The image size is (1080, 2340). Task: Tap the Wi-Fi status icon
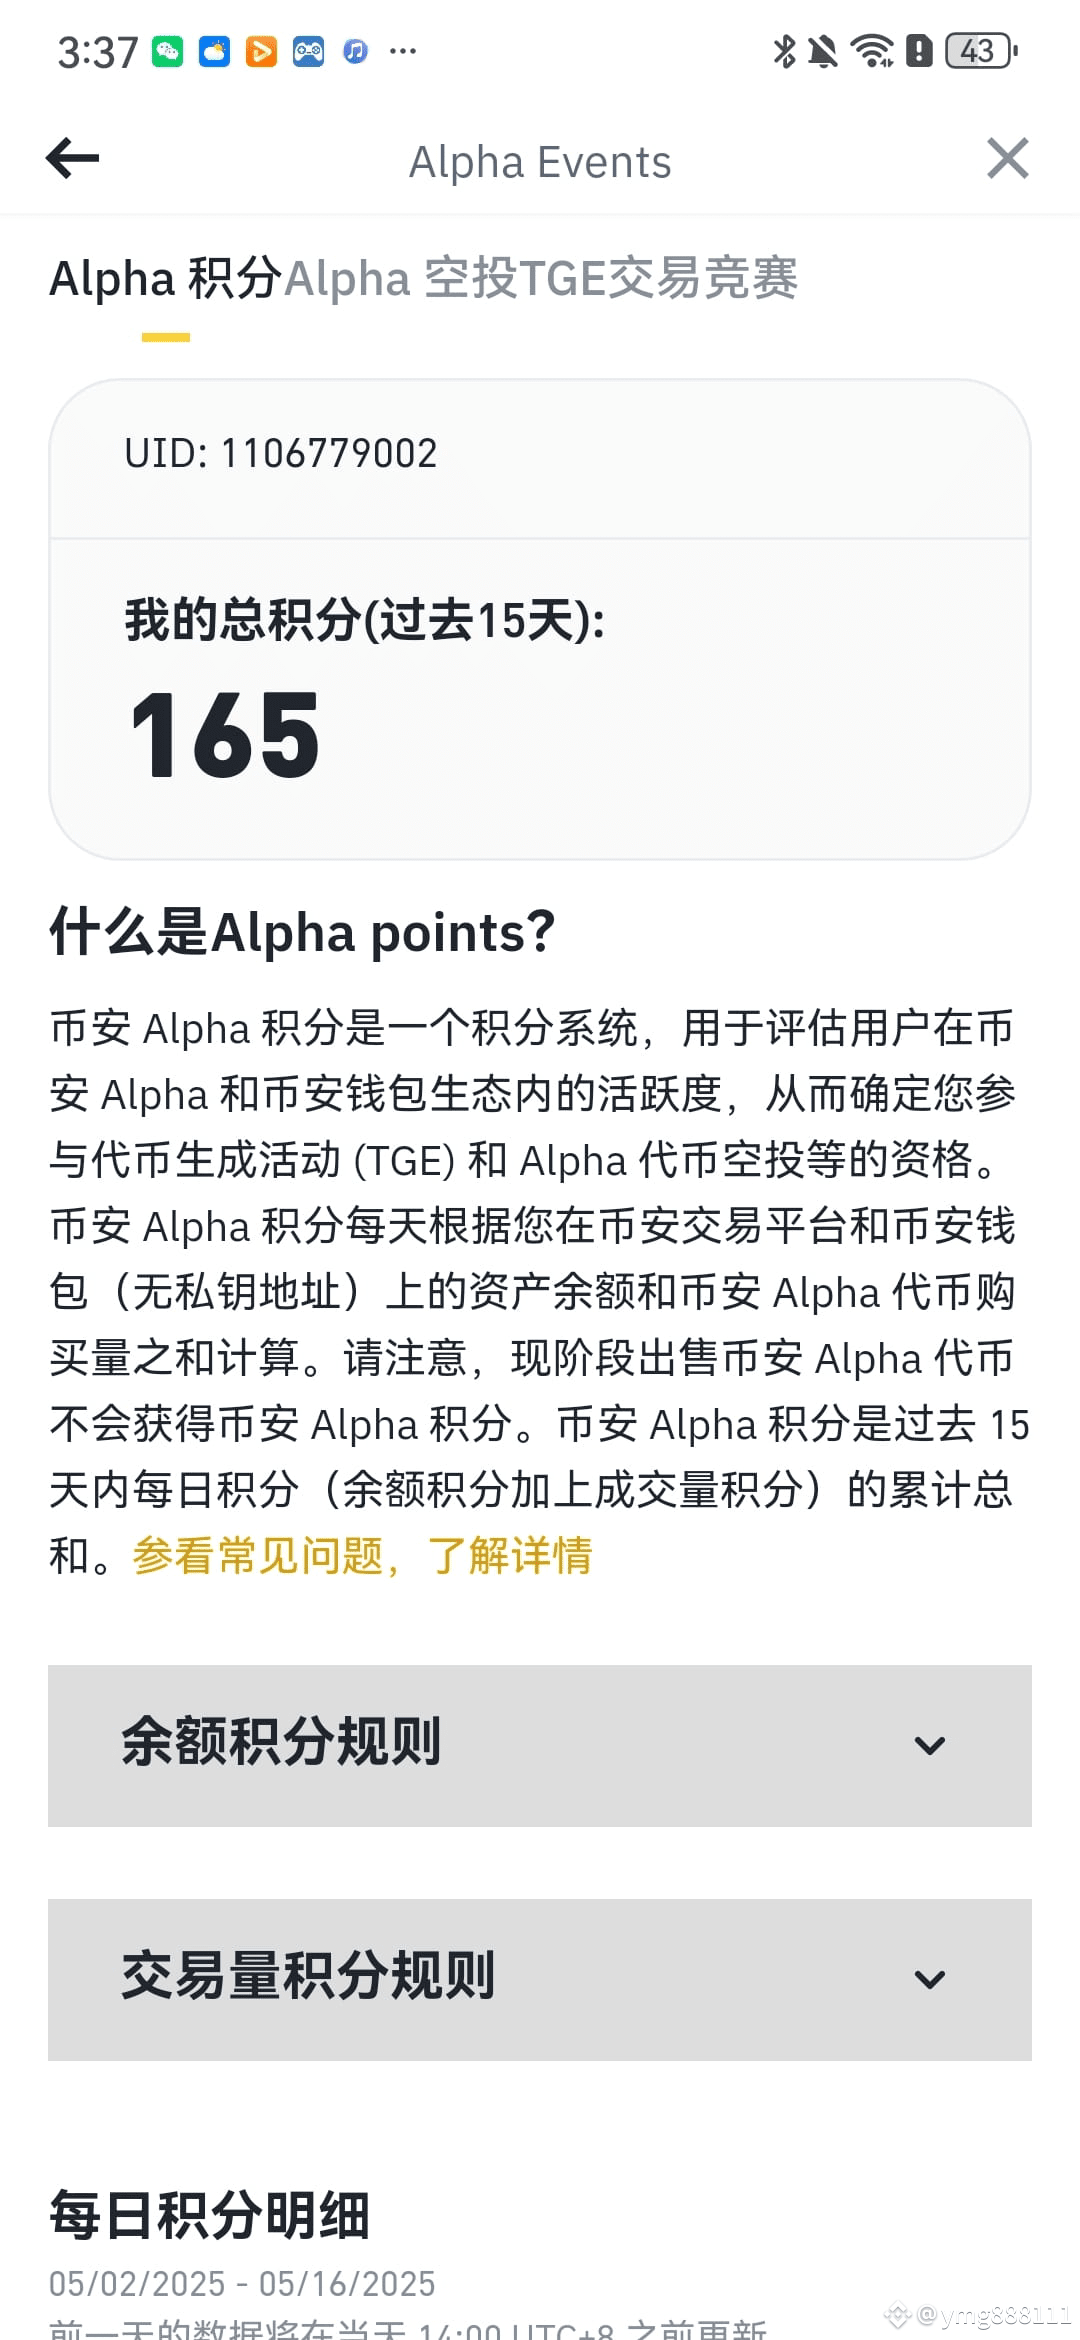pos(872,51)
